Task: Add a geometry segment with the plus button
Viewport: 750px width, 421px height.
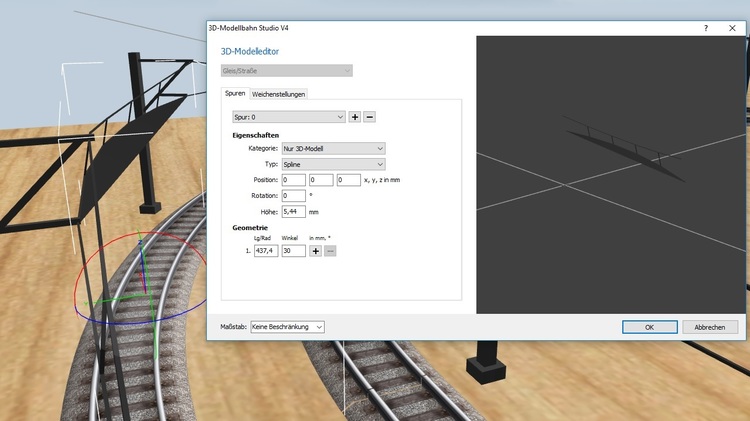Action: (315, 251)
